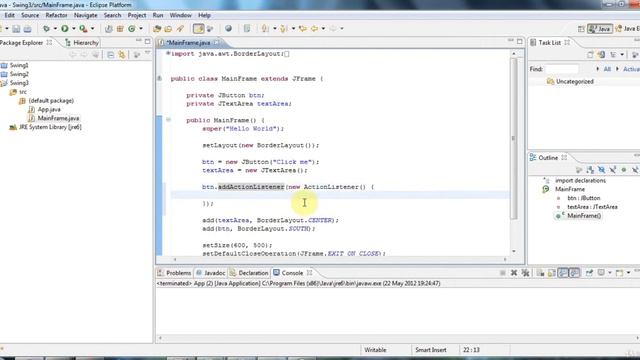This screenshot has height=360, width=640.
Task: Open the Source menu
Action: point(30,15)
